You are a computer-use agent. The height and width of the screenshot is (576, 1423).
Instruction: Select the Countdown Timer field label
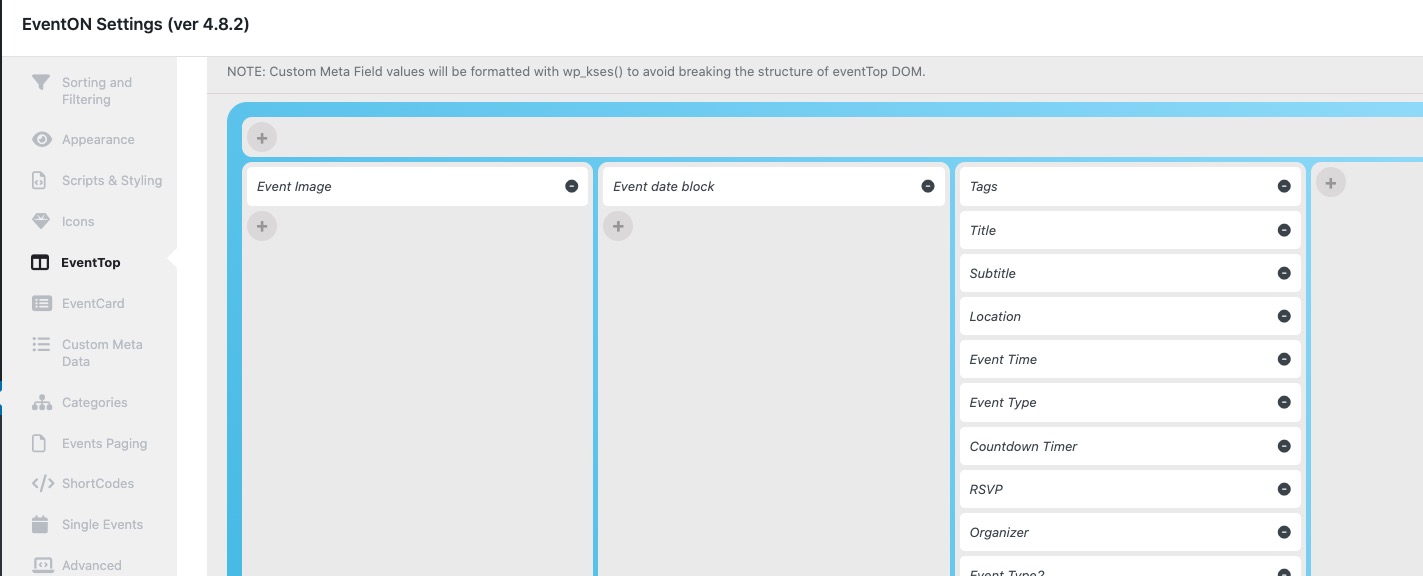click(1023, 446)
